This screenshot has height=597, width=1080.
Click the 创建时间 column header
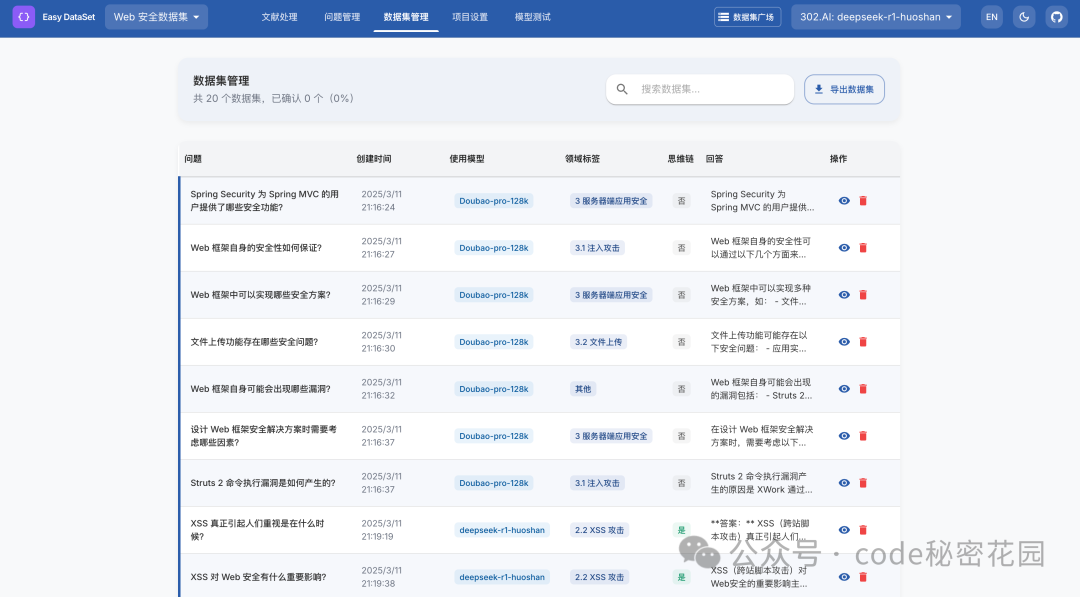pos(374,159)
